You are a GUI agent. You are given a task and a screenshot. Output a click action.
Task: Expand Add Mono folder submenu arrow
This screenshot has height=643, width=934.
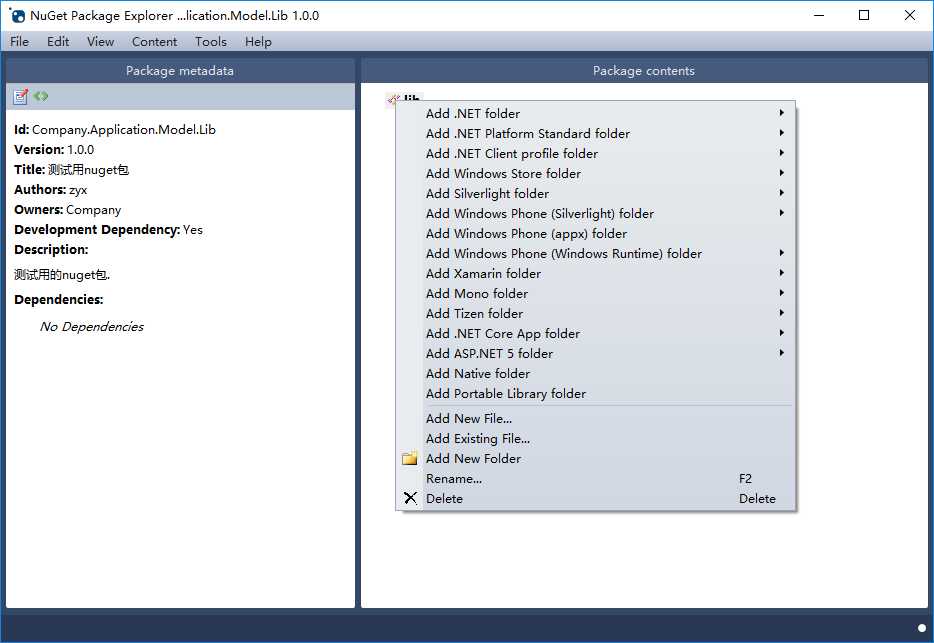(x=782, y=293)
